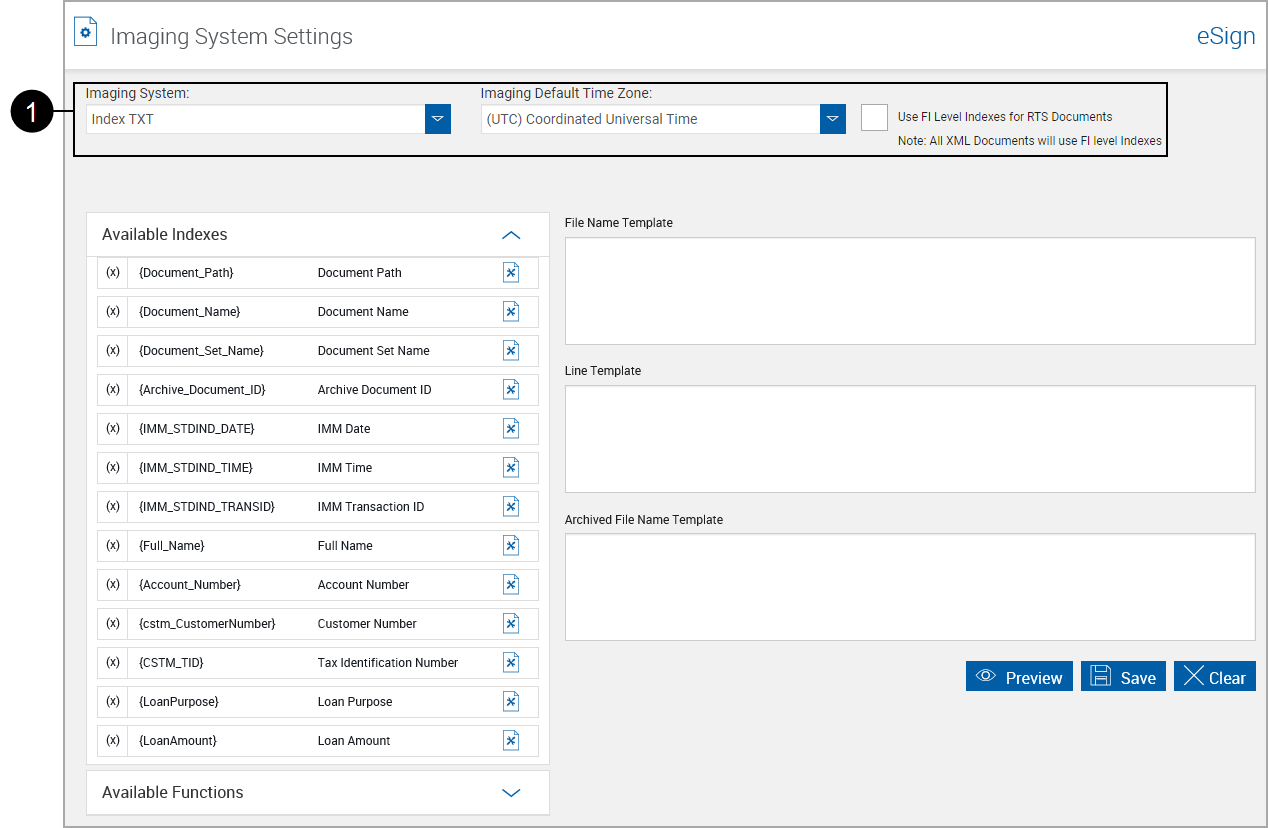Open the Imaging Default Time Zone dropdown
The image size is (1268, 828).
[832, 118]
